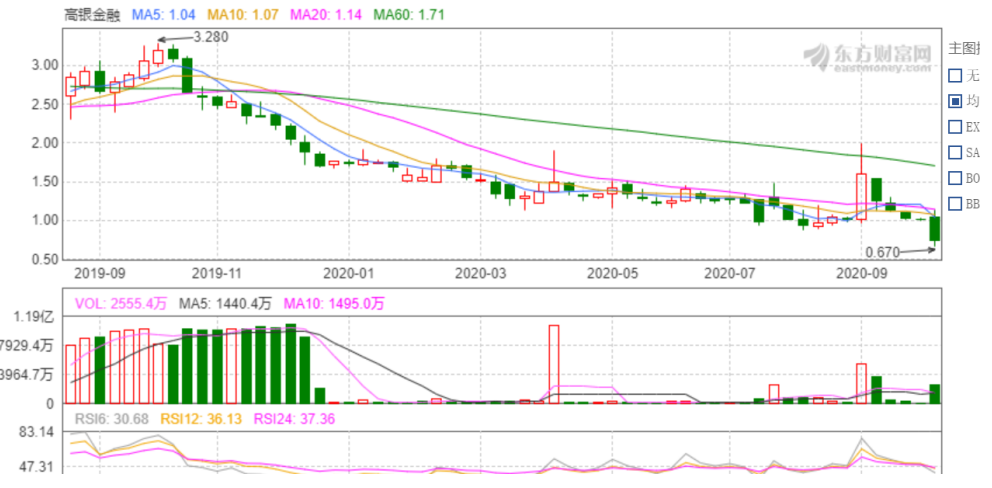This screenshot has width=992, height=488.
Task: Click the 高银金融 stock name title
Action: click(93, 15)
